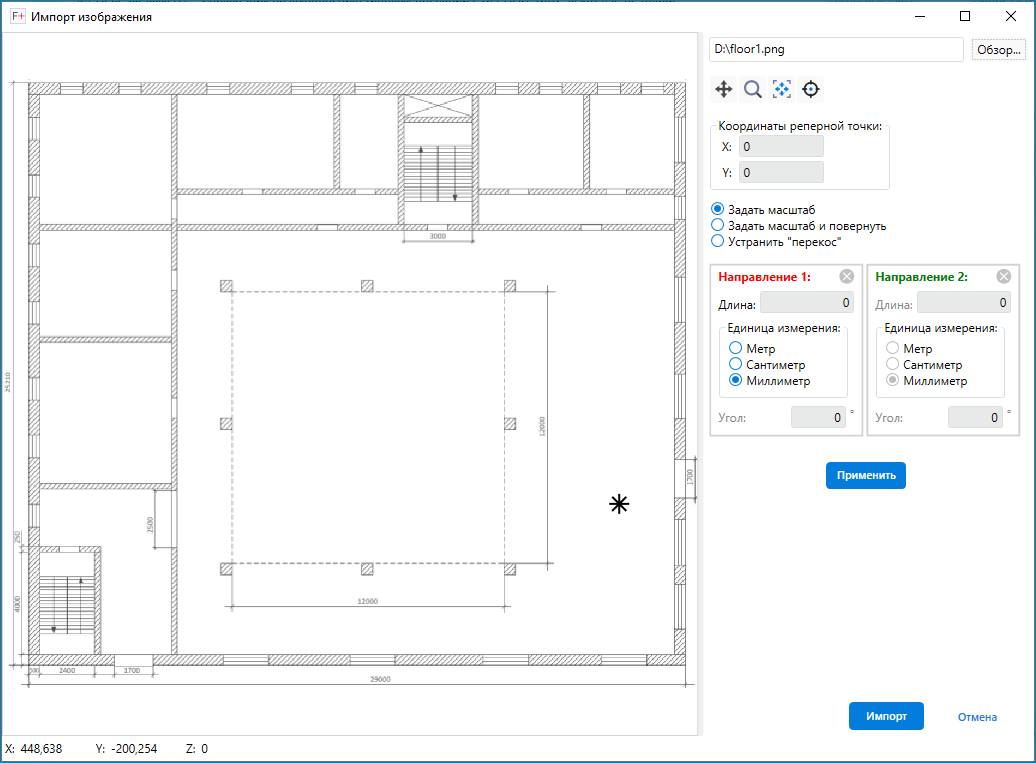The width and height of the screenshot is (1036, 763).
Task: Click the X: 448,638 status bar readout
Action: pyautogui.click(x=34, y=748)
